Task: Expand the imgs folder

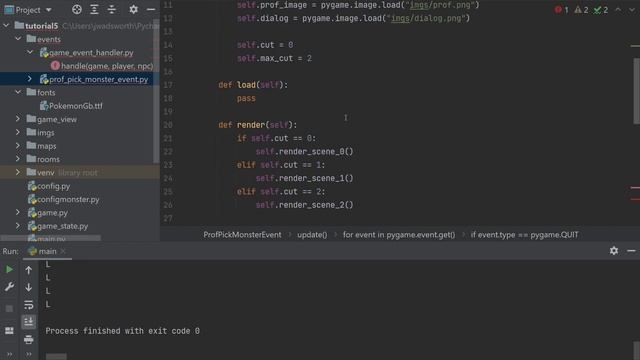Action: pyautogui.click(x=18, y=132)
